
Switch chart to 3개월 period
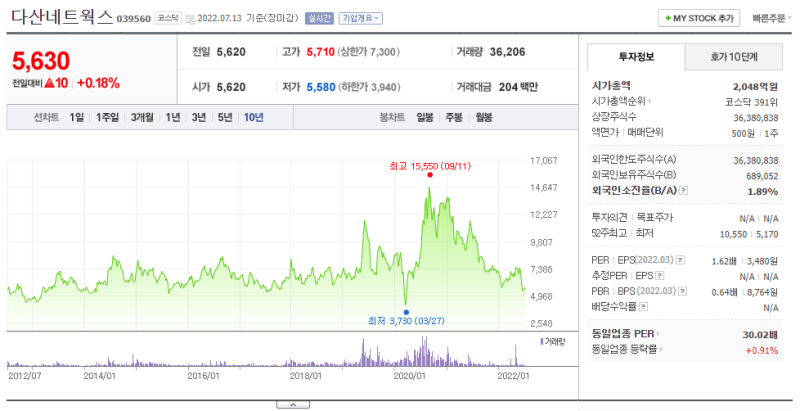[x=142, y=117]
